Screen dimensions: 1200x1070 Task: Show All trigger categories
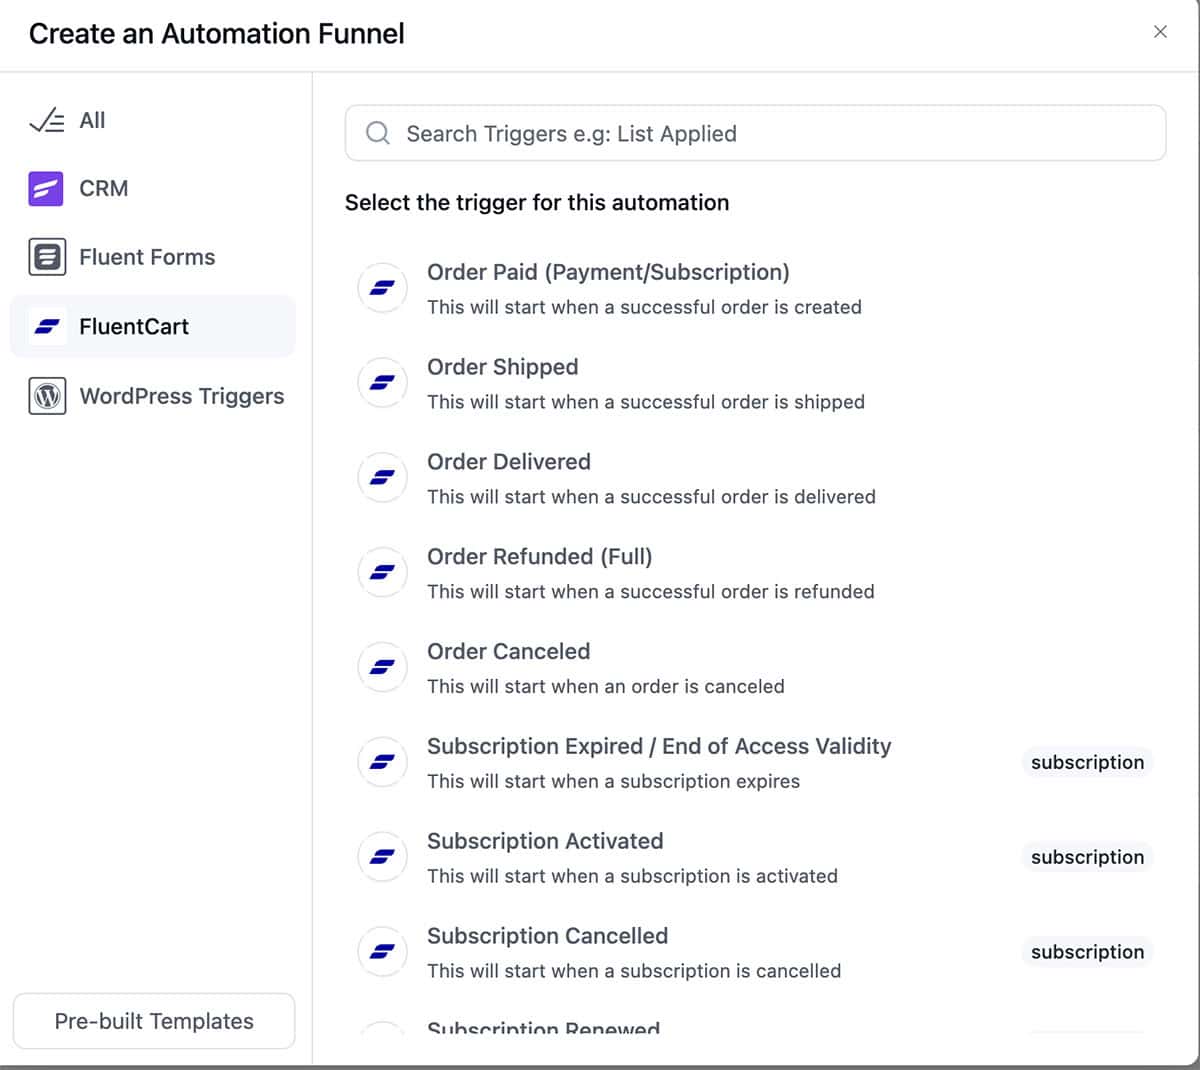[x=153, y=121]
